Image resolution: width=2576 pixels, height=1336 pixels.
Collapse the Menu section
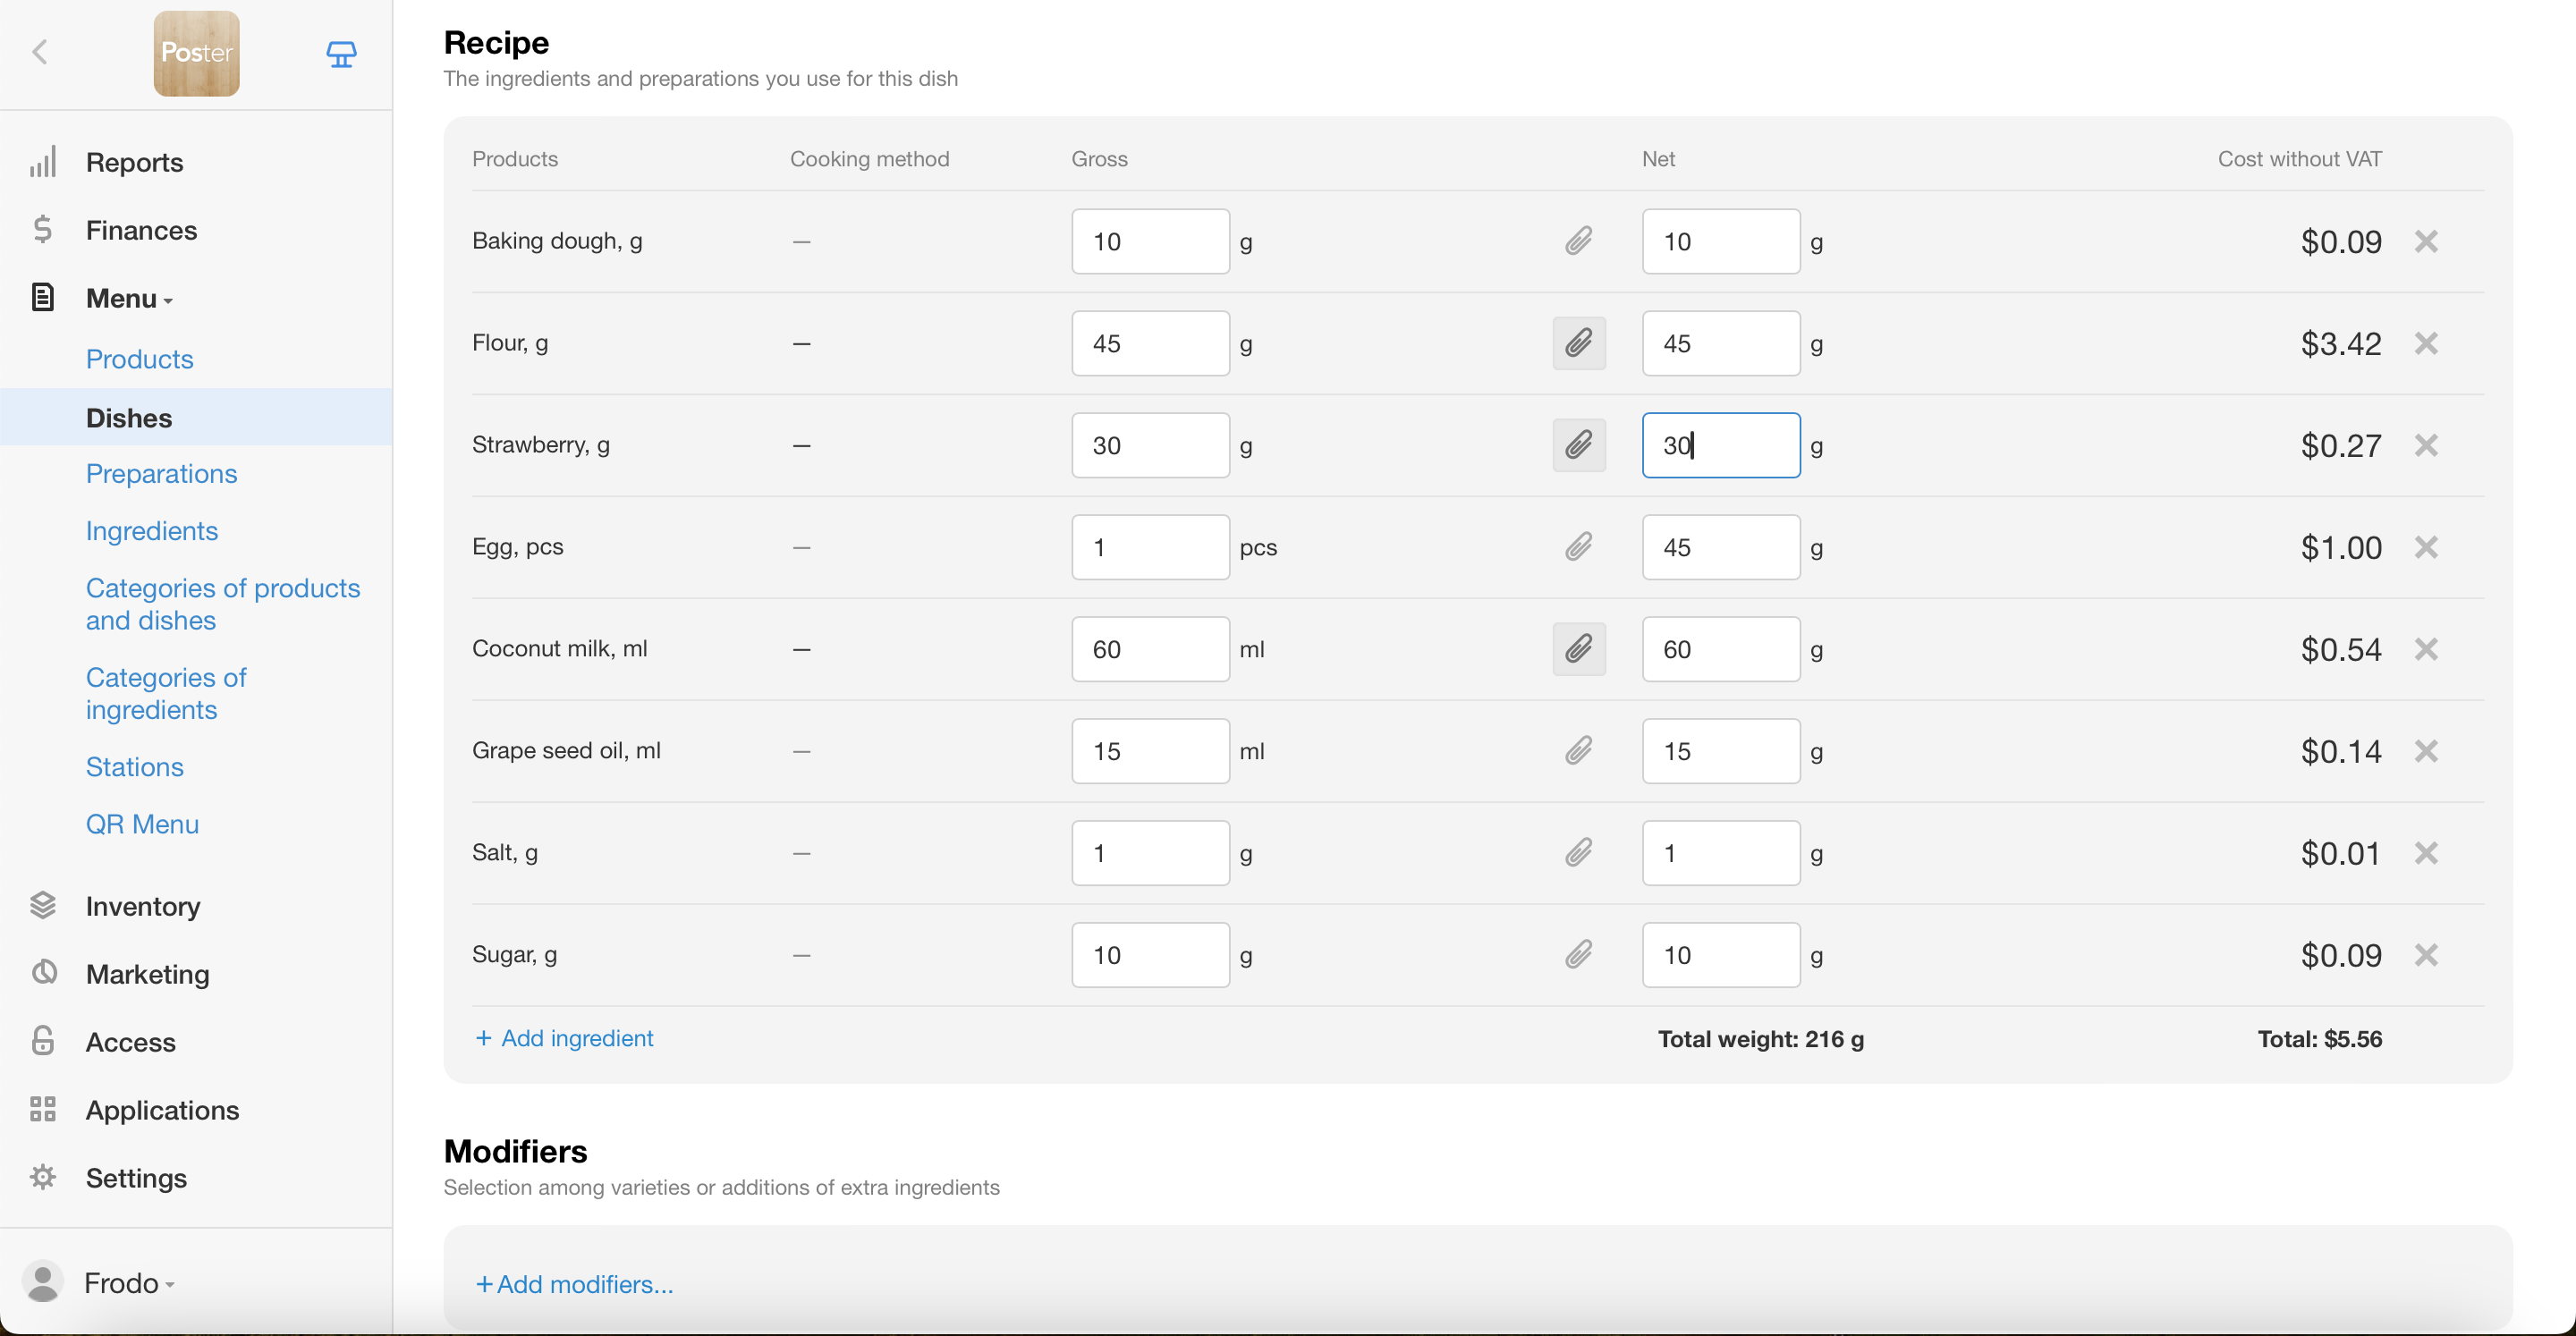point(128,298)
